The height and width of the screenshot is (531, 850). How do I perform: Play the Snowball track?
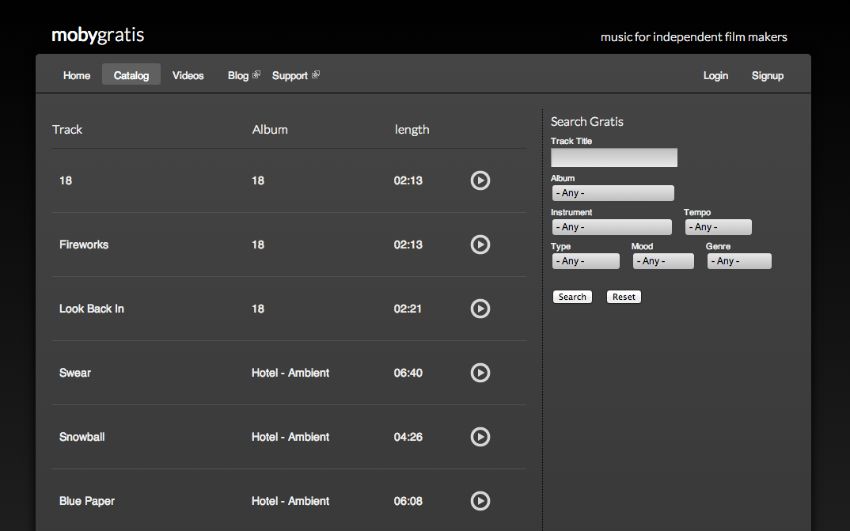pos(480,437)
